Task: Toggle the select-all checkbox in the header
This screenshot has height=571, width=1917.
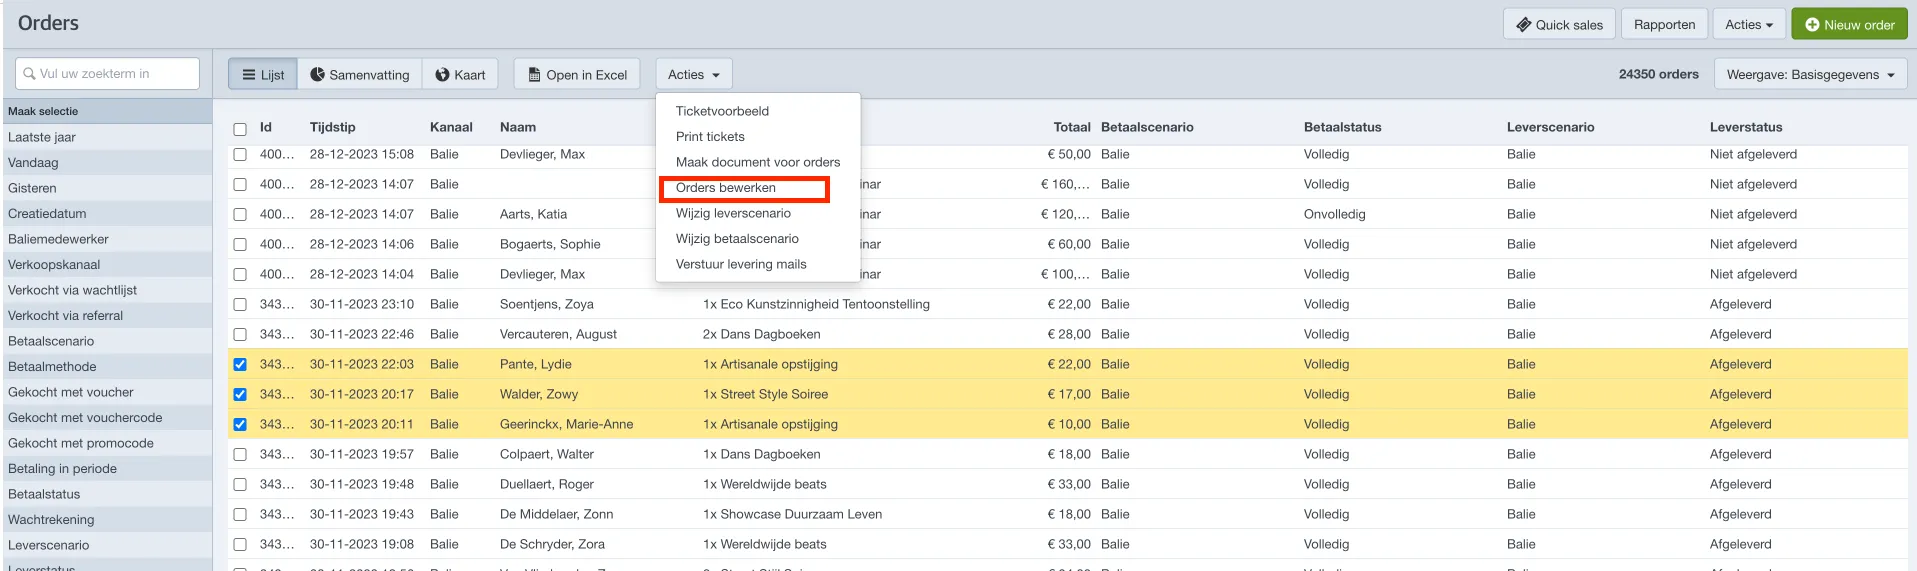Action: pyautogui.click(x=240, y=129)
